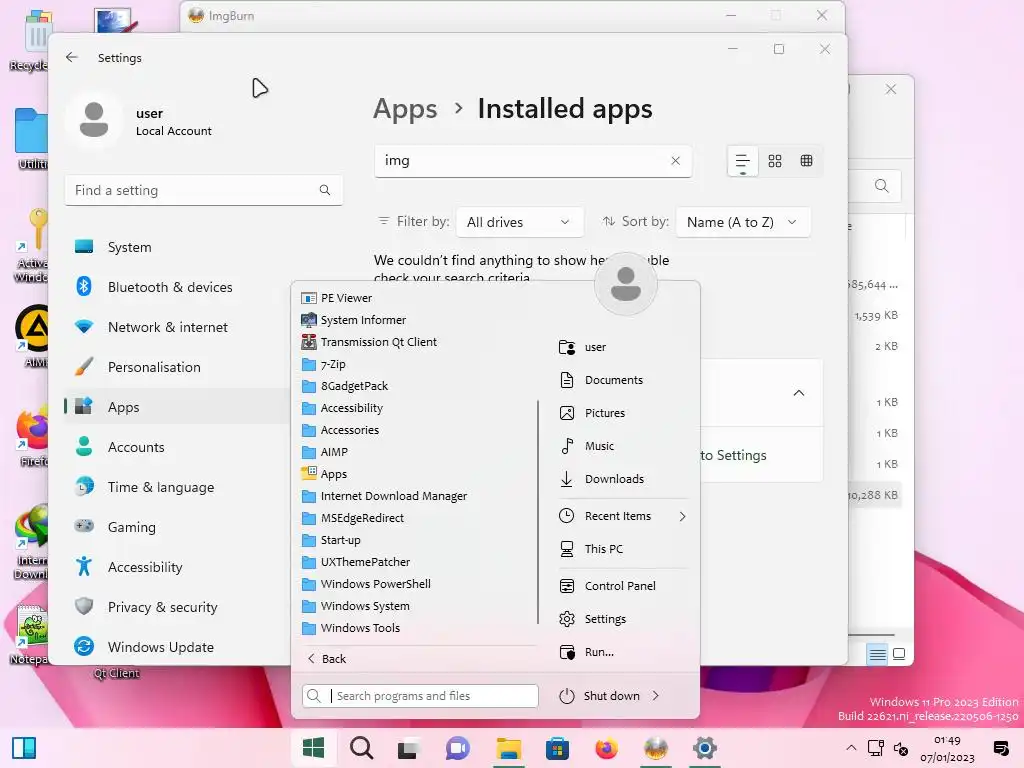Screen dimensions: 1024x768
Task: Open Settings from start menu right column
Action: coord(592,618)
